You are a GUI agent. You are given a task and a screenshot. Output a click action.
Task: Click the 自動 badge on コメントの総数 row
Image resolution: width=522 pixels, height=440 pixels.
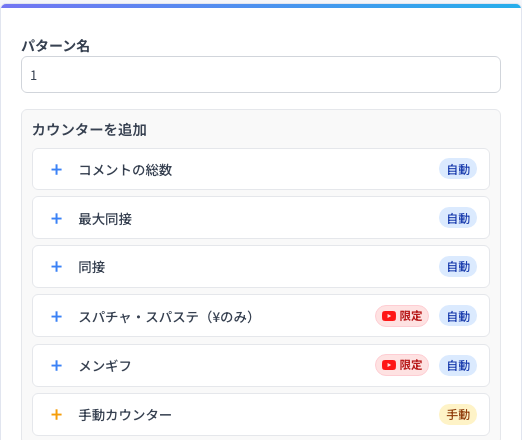458,169
